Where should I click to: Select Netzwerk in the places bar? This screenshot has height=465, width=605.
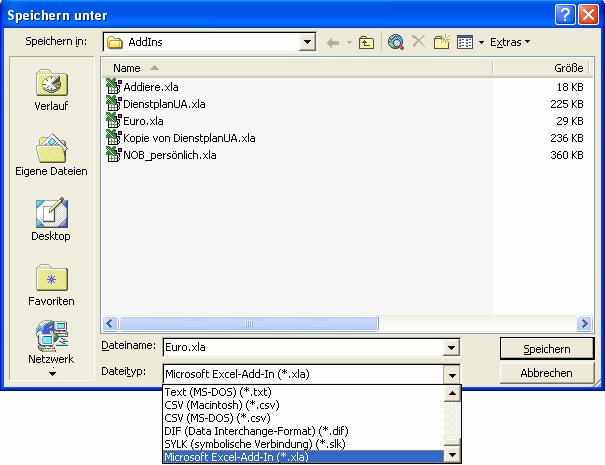51,345
